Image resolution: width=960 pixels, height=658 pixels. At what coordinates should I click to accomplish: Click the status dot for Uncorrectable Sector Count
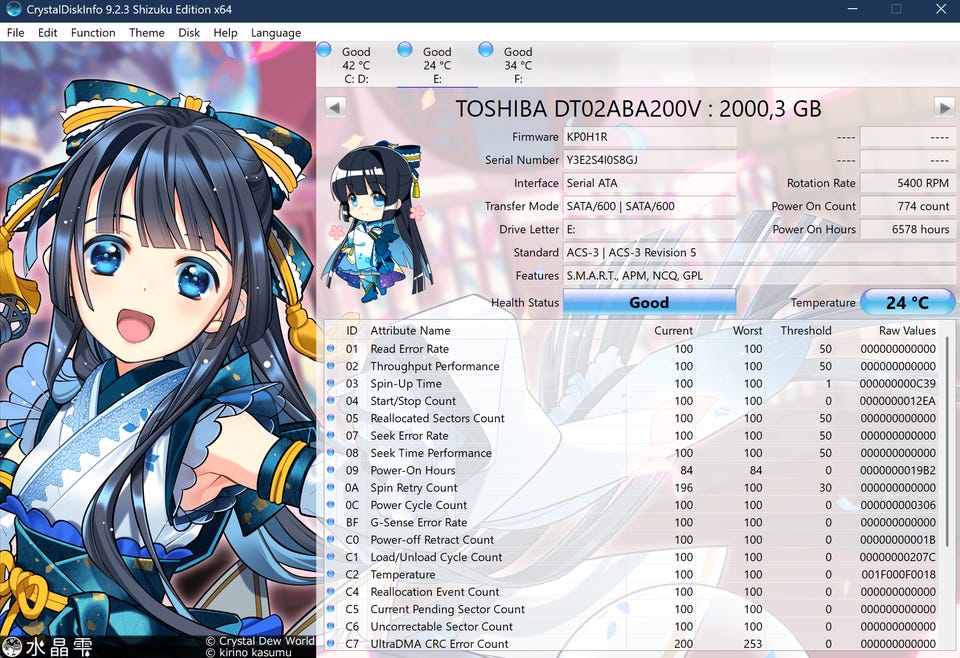[x=331, y=626]
